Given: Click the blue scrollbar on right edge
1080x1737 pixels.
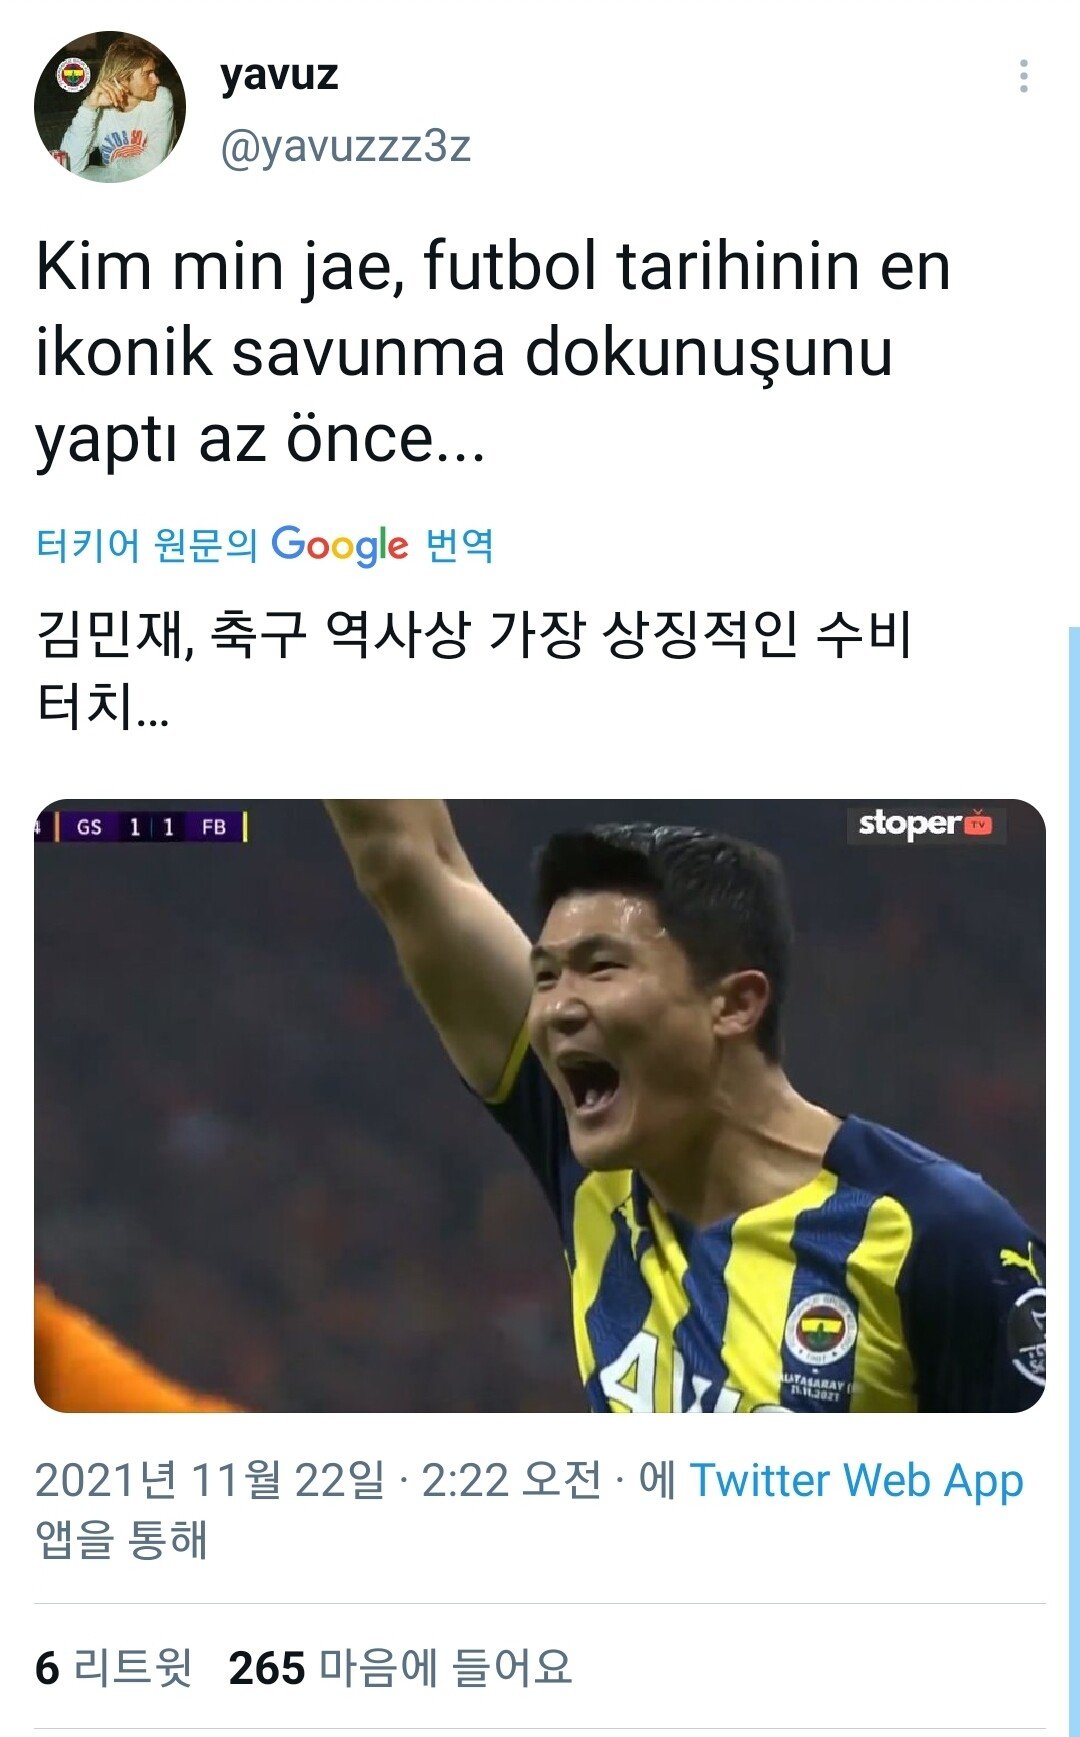Looking at the screenshot, I should (x=1074, y=1180).
